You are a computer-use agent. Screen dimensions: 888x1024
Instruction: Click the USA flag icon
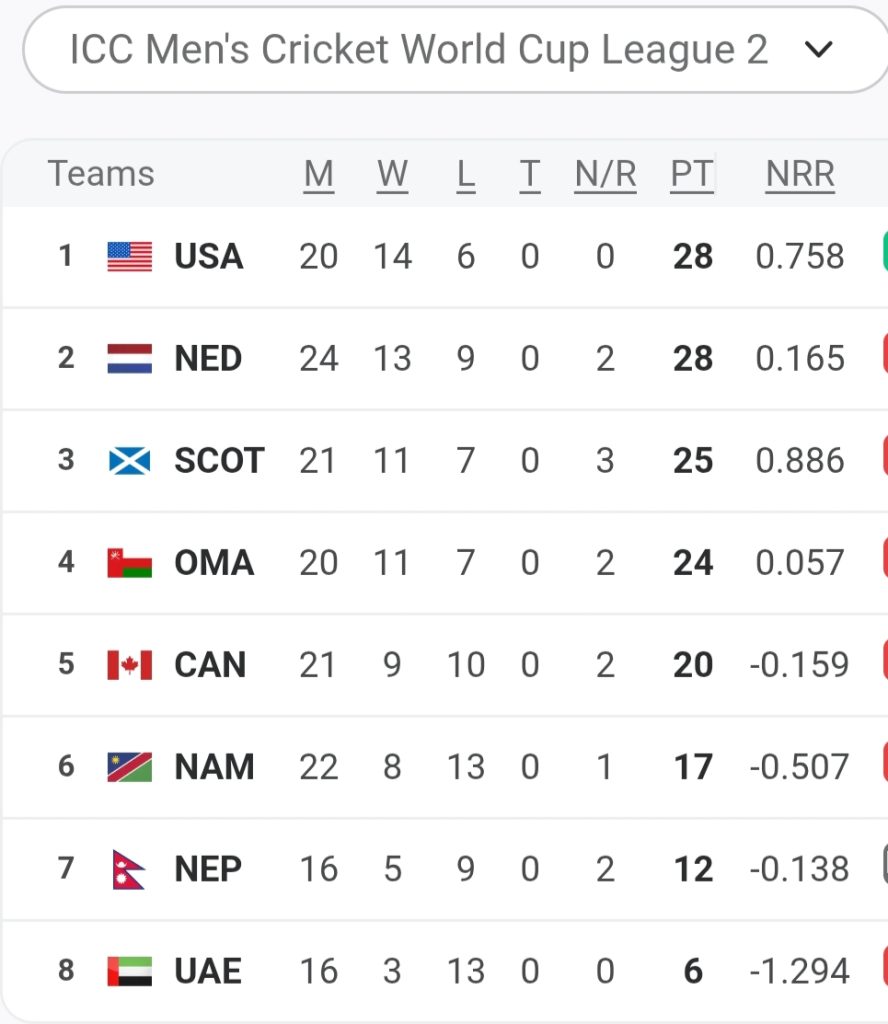pyautogui.click(x=130, y=257)
